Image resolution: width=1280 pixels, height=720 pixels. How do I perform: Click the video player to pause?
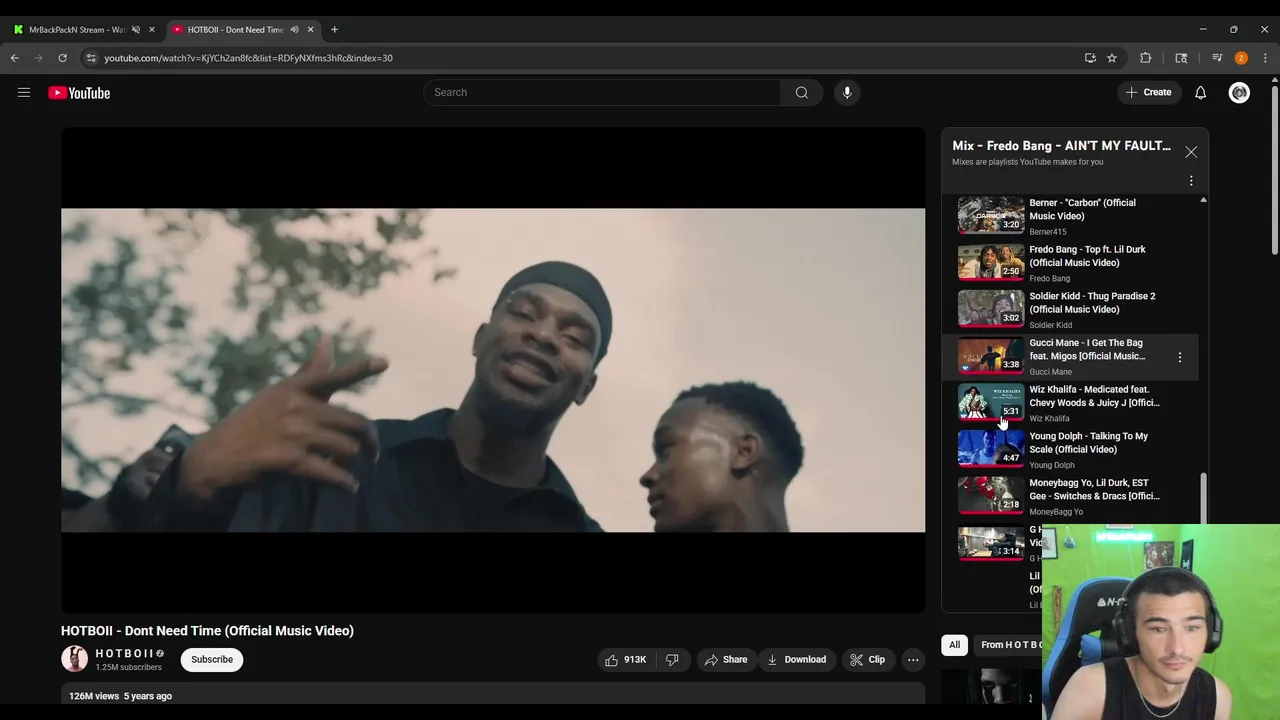493,370
